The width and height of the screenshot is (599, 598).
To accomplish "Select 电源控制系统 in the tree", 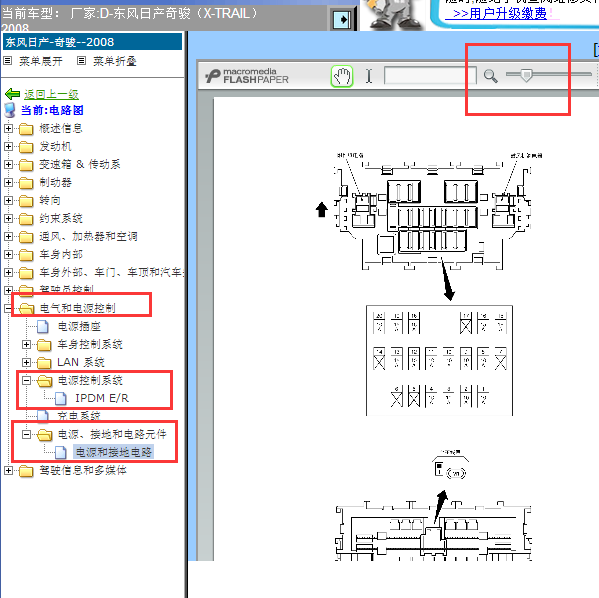I will coord(90,380).
